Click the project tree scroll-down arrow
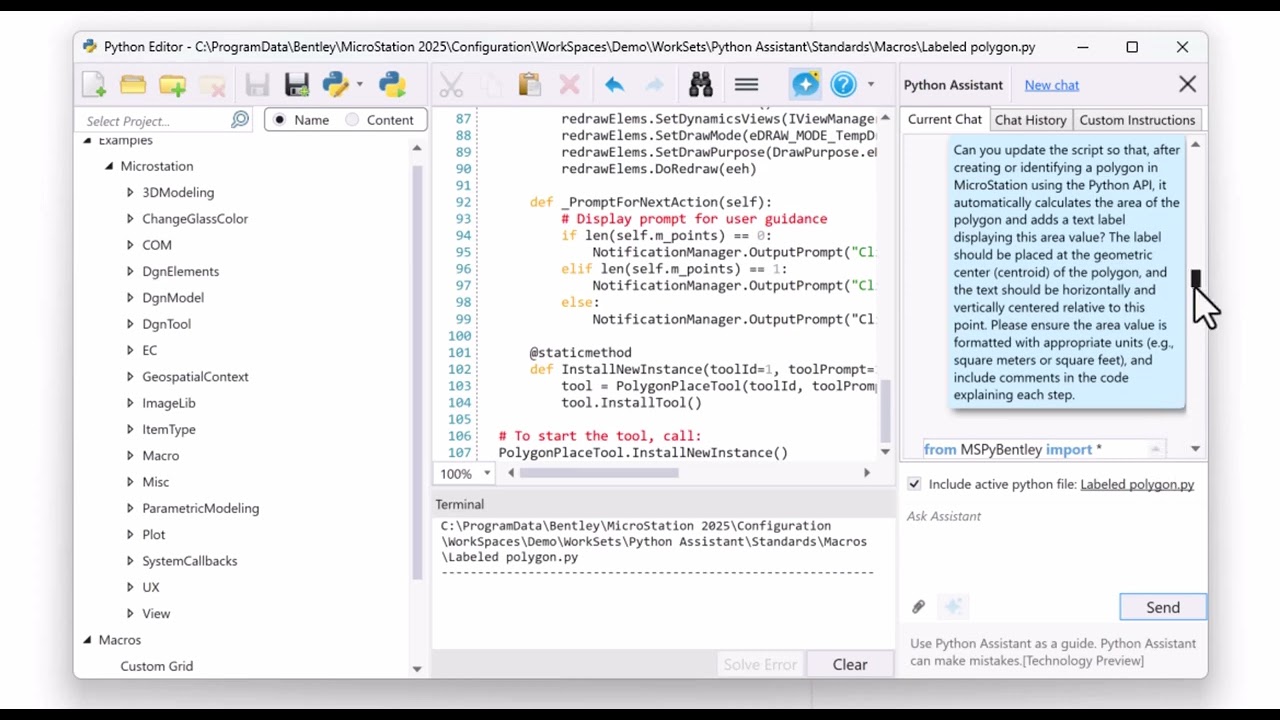The image size is (1280, 720). coord(417,668)
